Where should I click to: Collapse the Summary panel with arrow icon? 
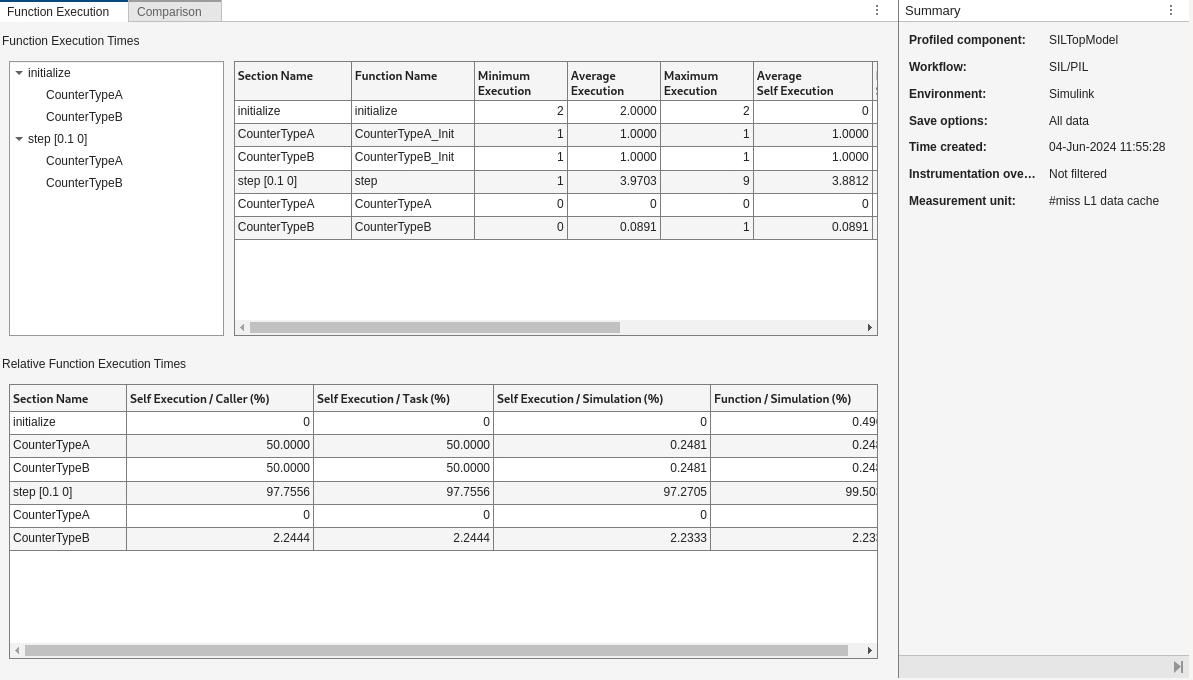[1178, 667]
